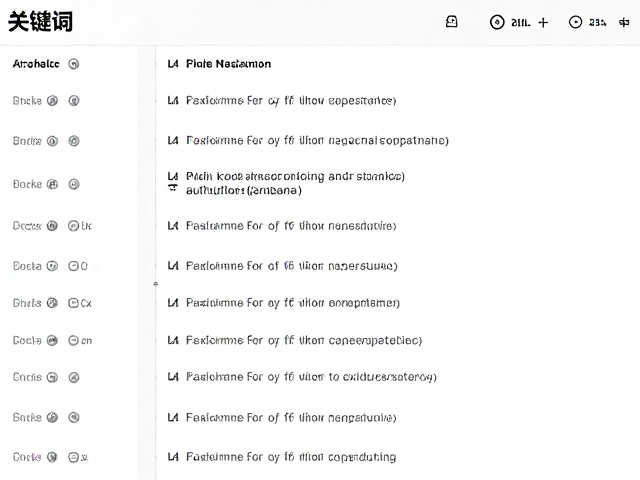
Task: Click the second round icon in the "Sorke" row
Action: point(73,417)
